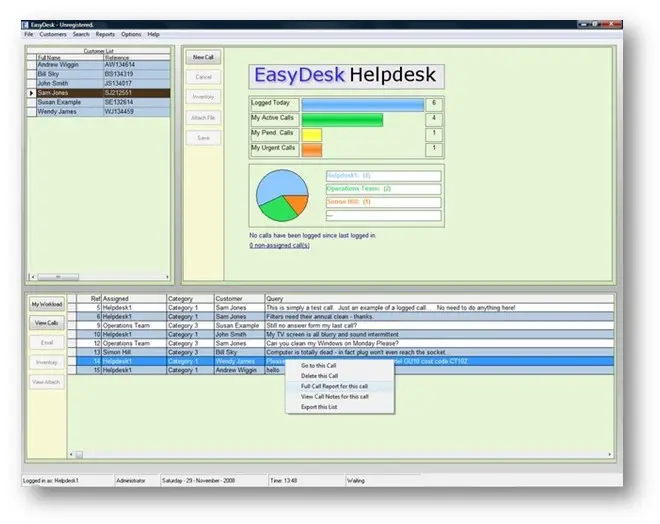This screenshot has height=524, width=660.
Task: Click reference WJ134459
Action: pyautogui.click(x=137, y=112)
